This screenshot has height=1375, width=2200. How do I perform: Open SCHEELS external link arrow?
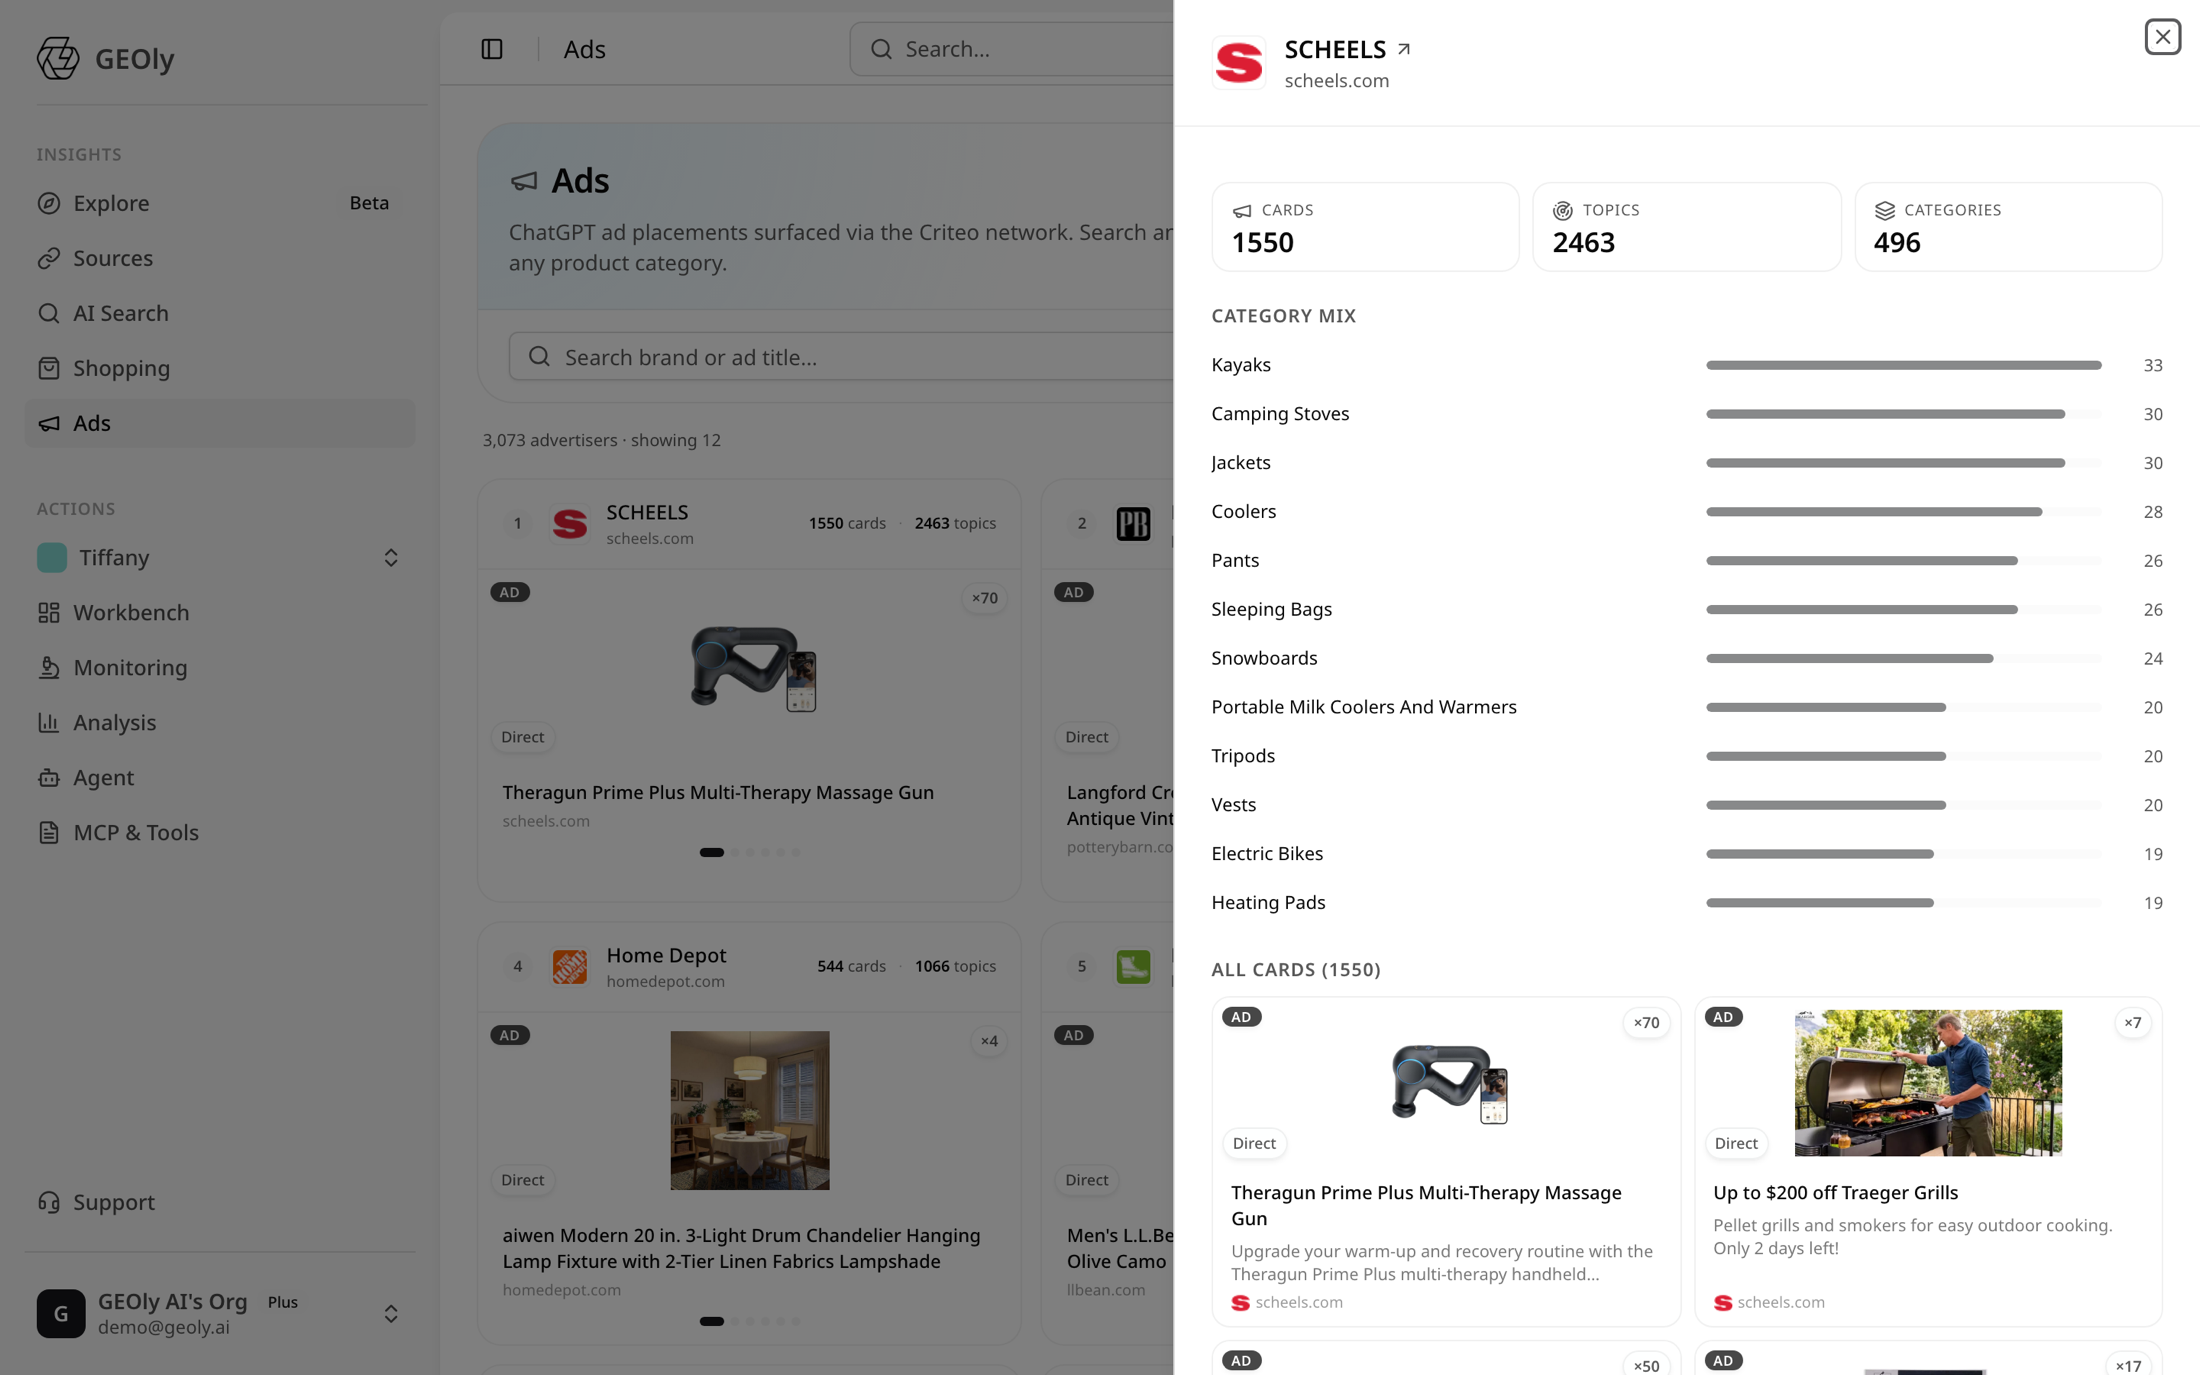coord(1404,49)
